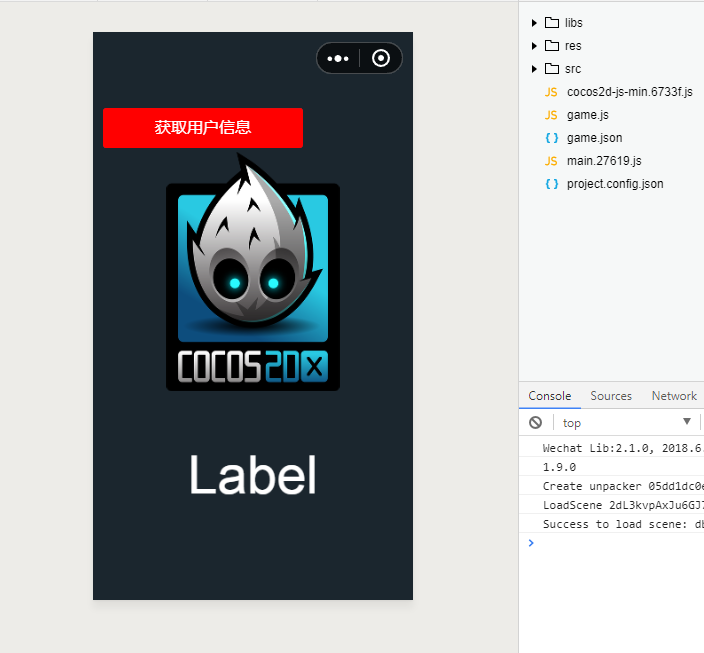This screenshot has width=704, height=653.
Task: Click JS icon beside main.27619.js
Action: tap(551, 161)
